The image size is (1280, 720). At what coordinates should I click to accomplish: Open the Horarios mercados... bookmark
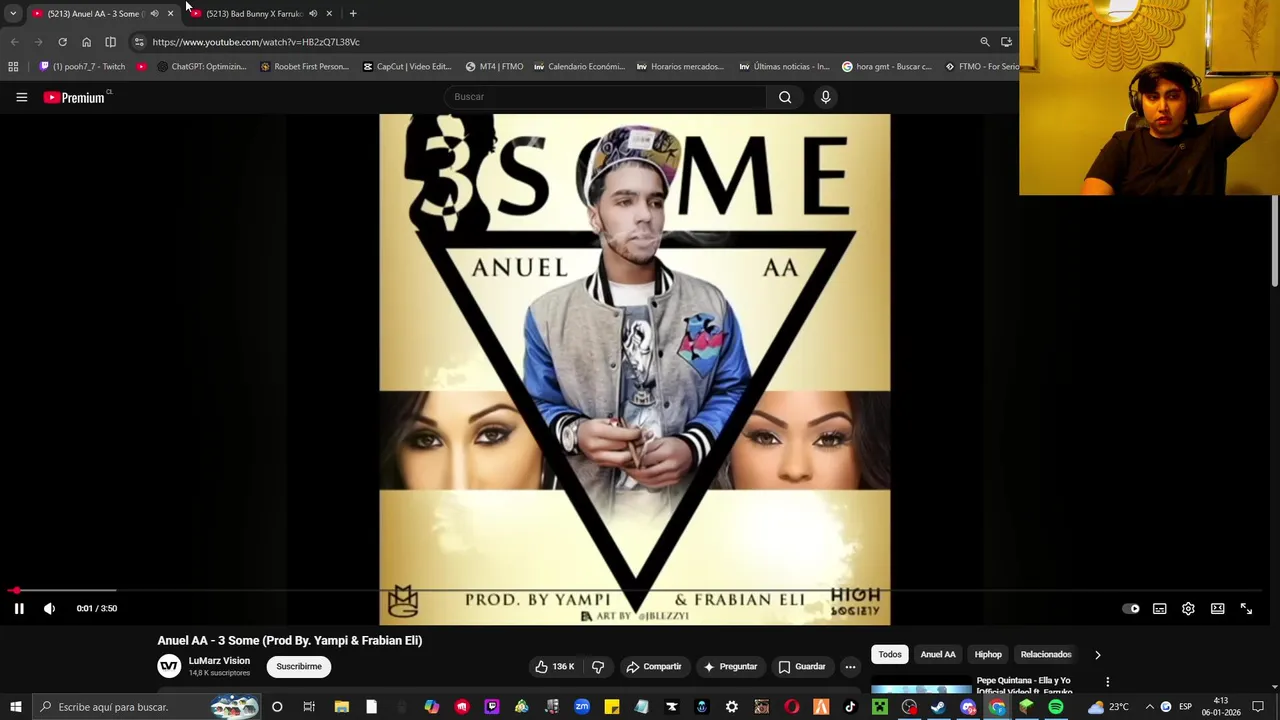(x=680, y=67)
